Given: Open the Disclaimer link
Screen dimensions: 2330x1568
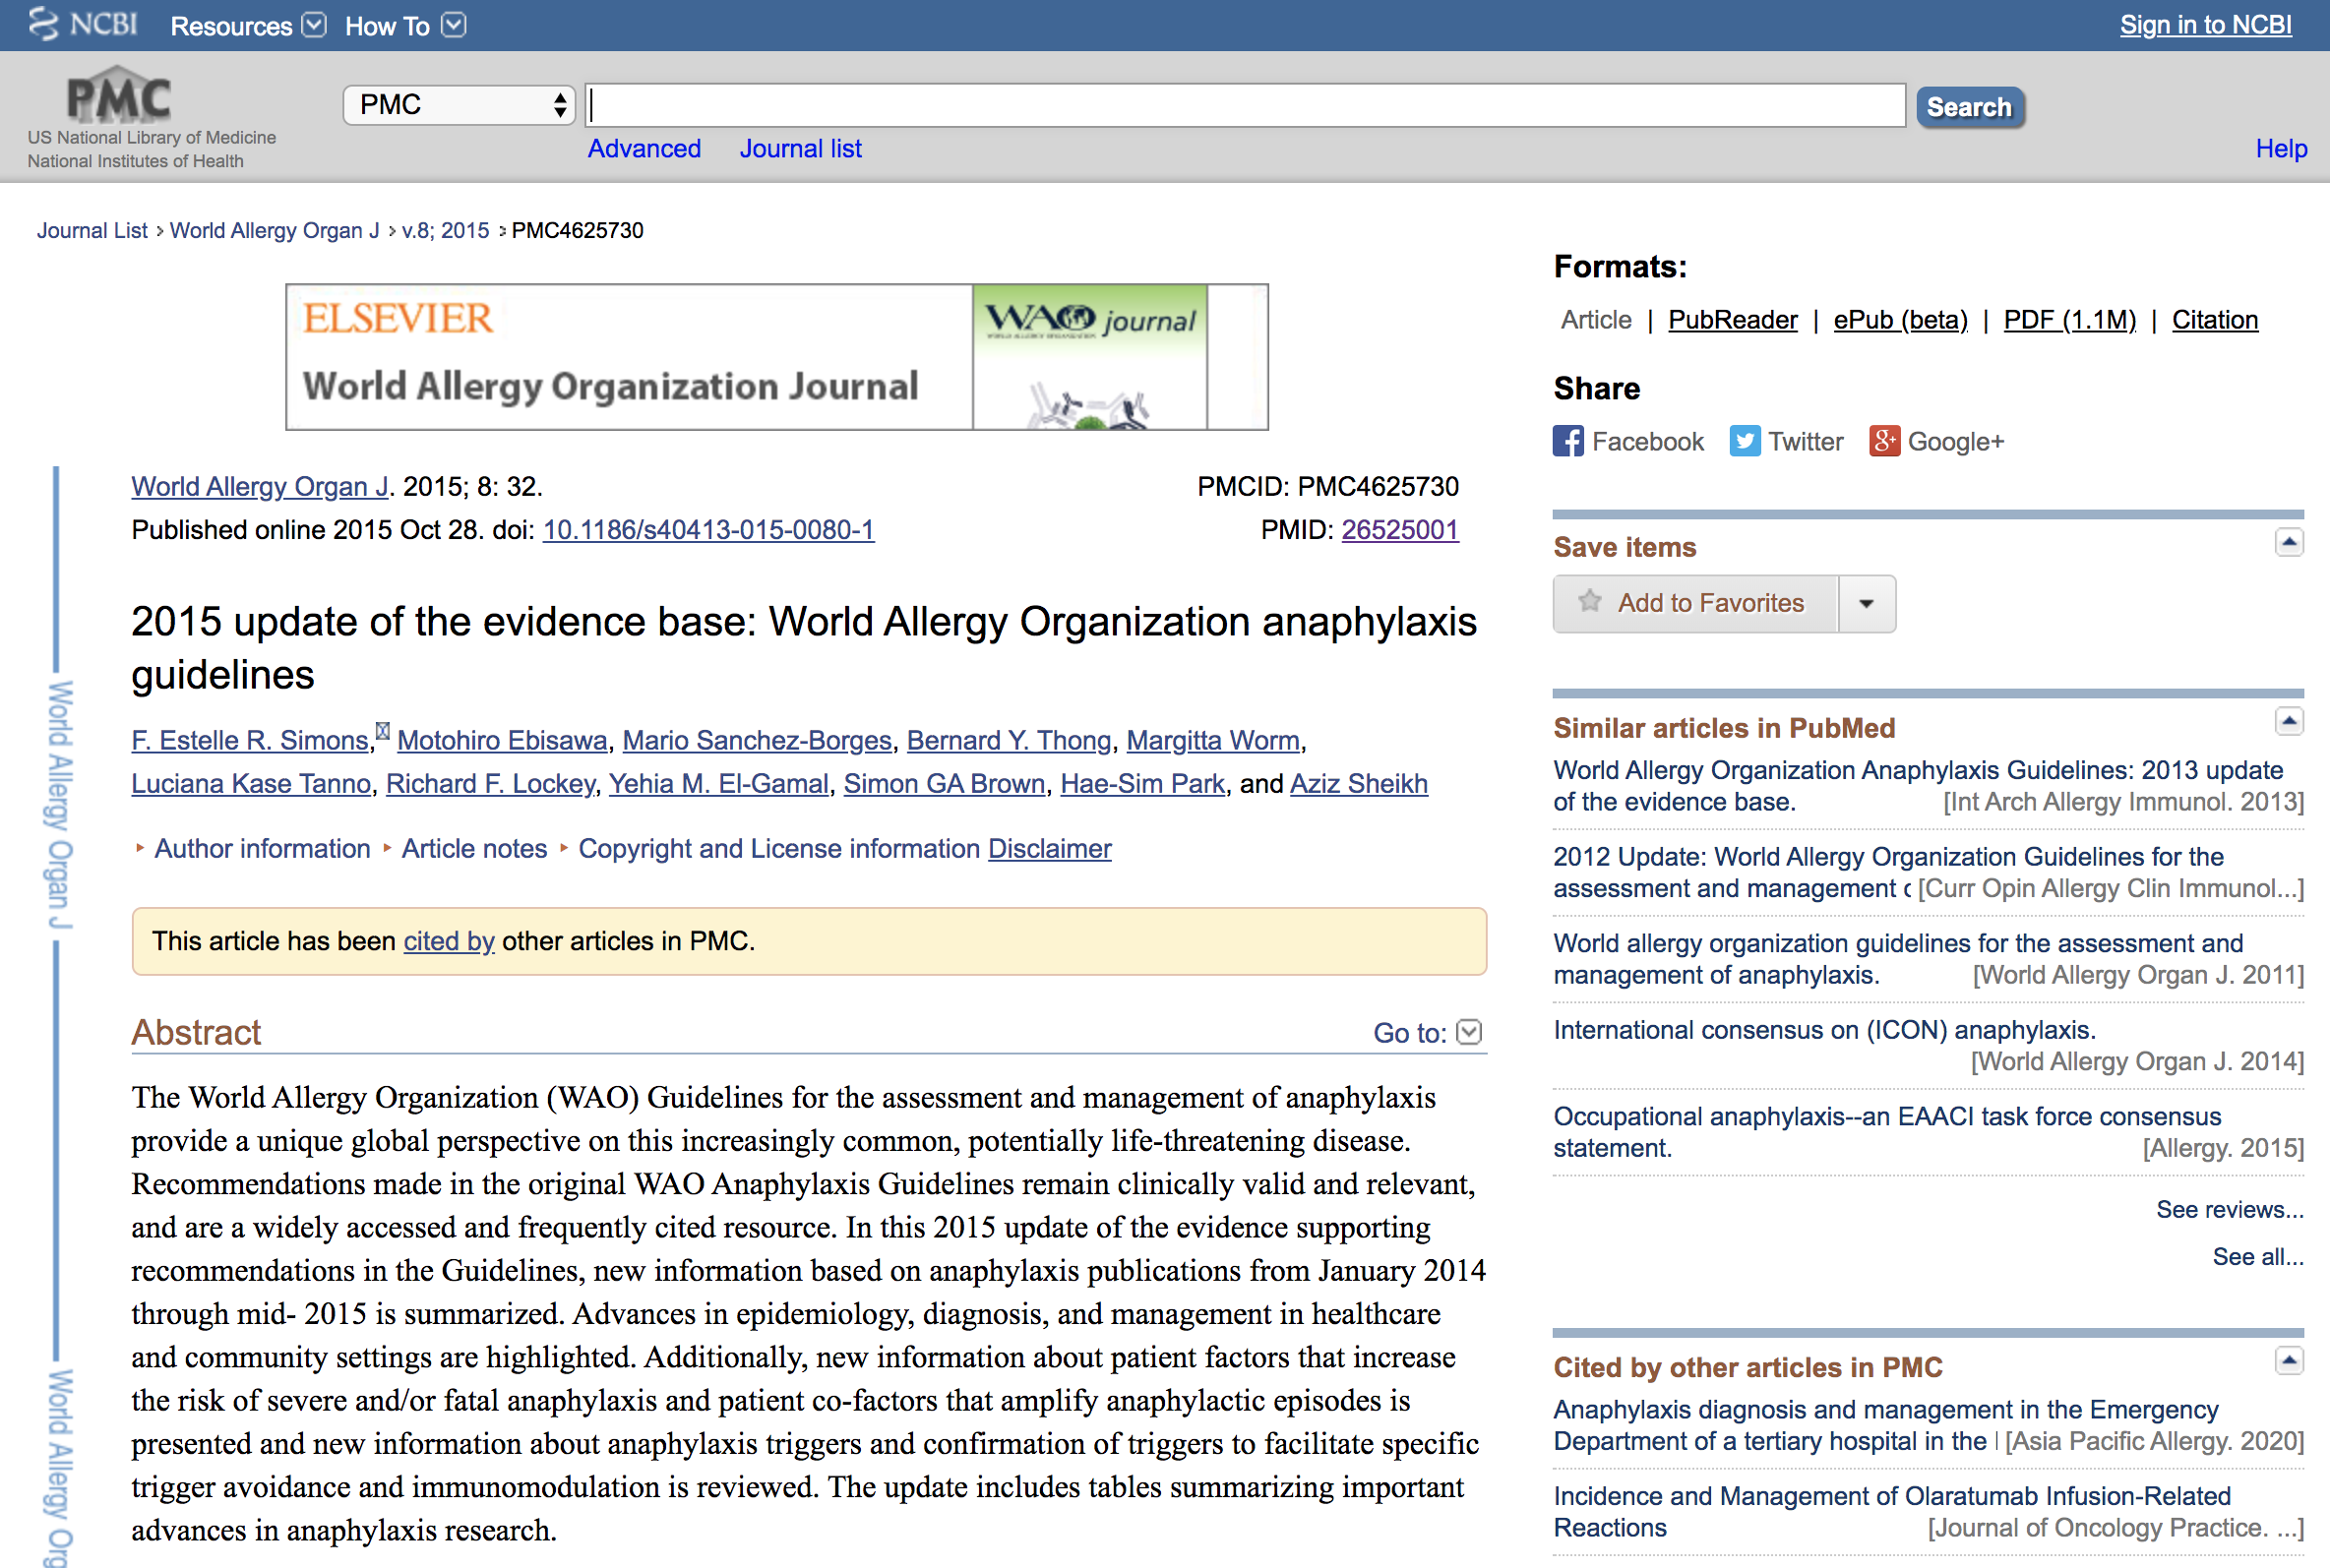Looking at the screenshot, I should click(x=1049, y=849).
